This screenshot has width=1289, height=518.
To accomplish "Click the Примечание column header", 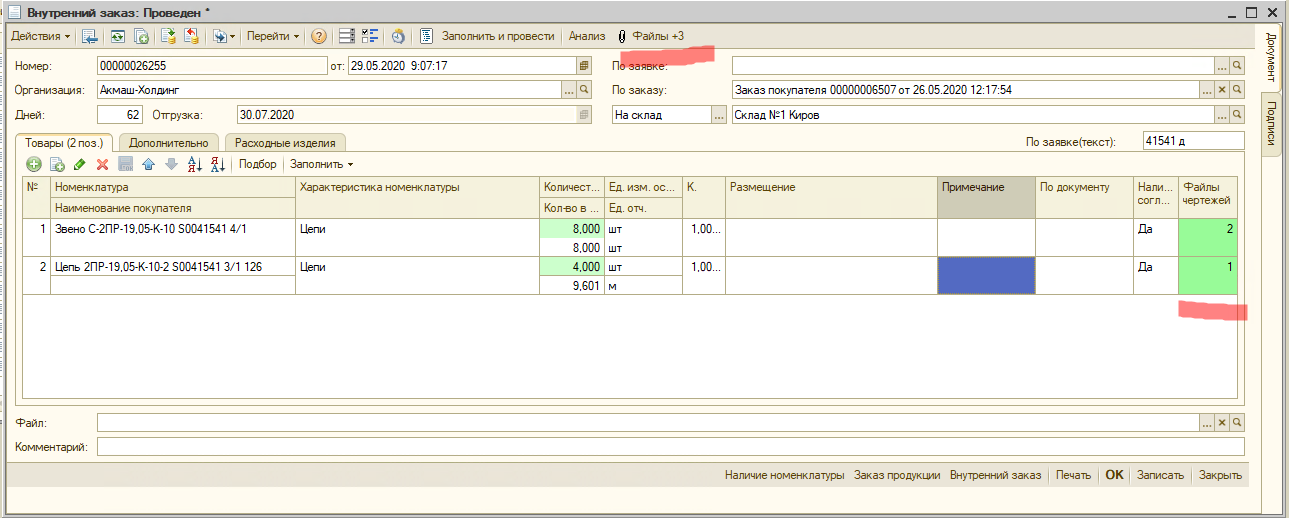I will 986,198.
